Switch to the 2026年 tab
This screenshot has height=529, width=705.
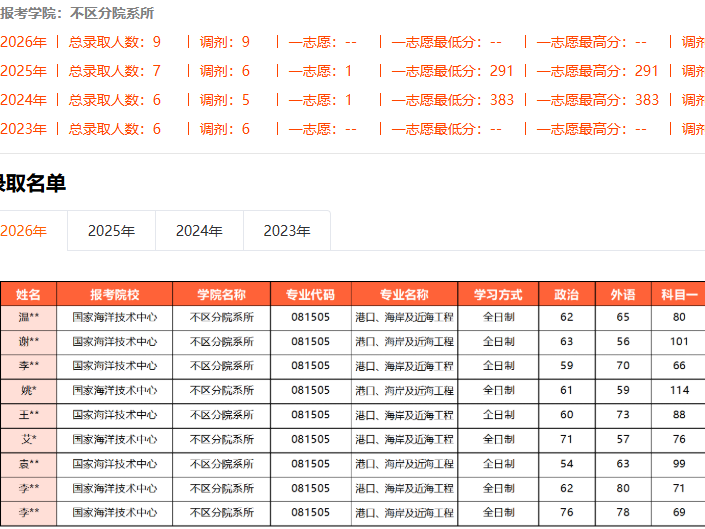tap(27, 231)
